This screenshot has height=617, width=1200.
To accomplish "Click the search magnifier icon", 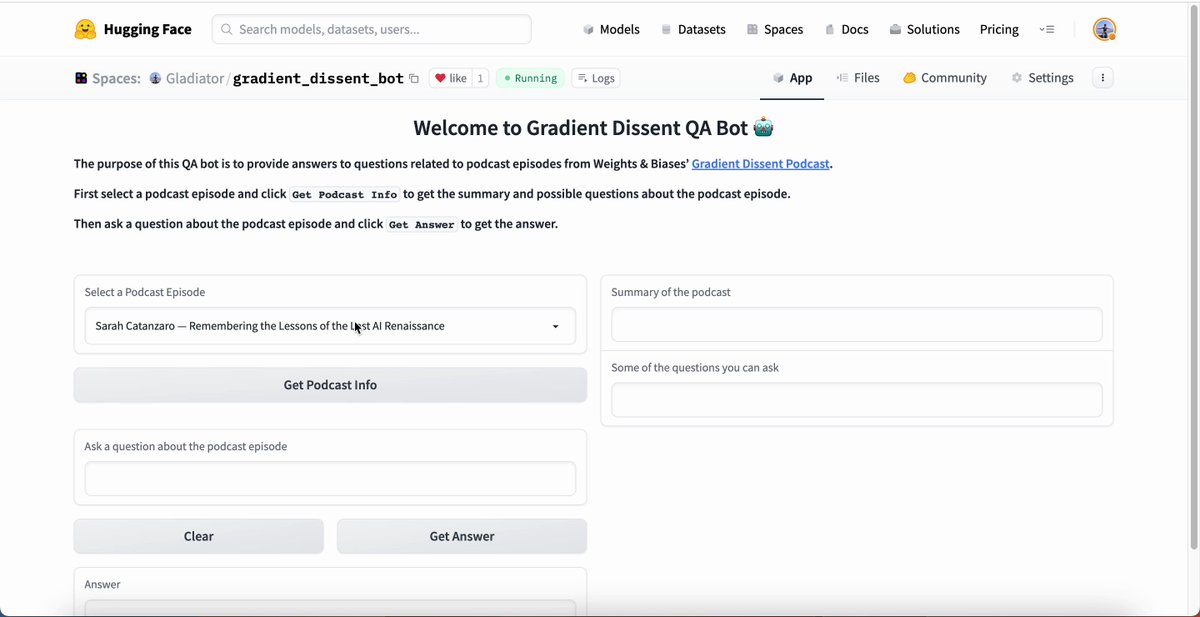I will [226, 30].
